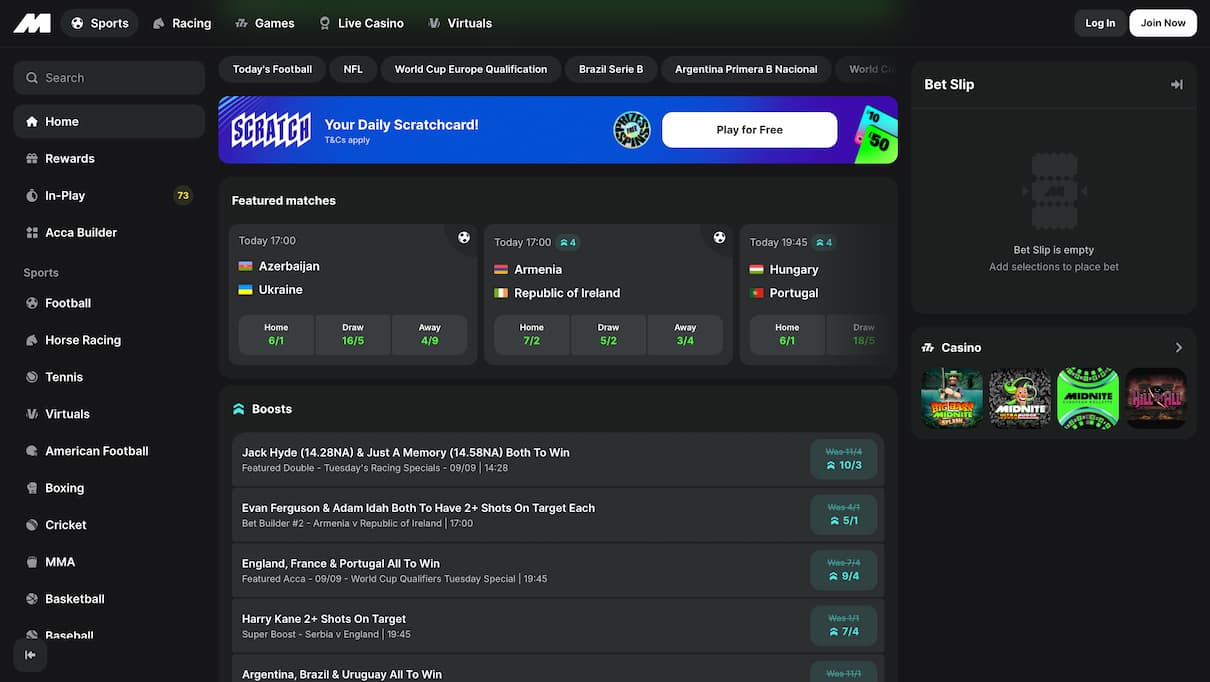Open Acca Builder
This screenshot has width=1210, height=682.
pos(109,233)
